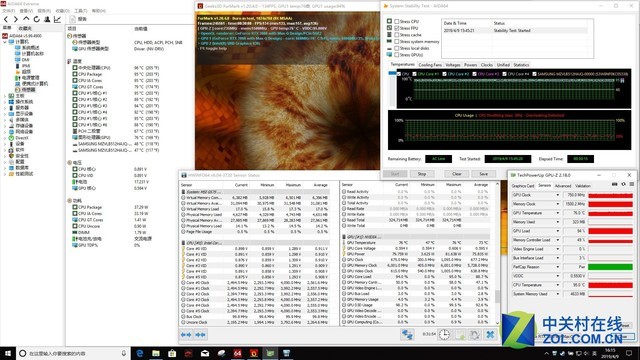Expand 主板 tree node in AIDA64
Viewport: 640px width, 360px height.
5,96
